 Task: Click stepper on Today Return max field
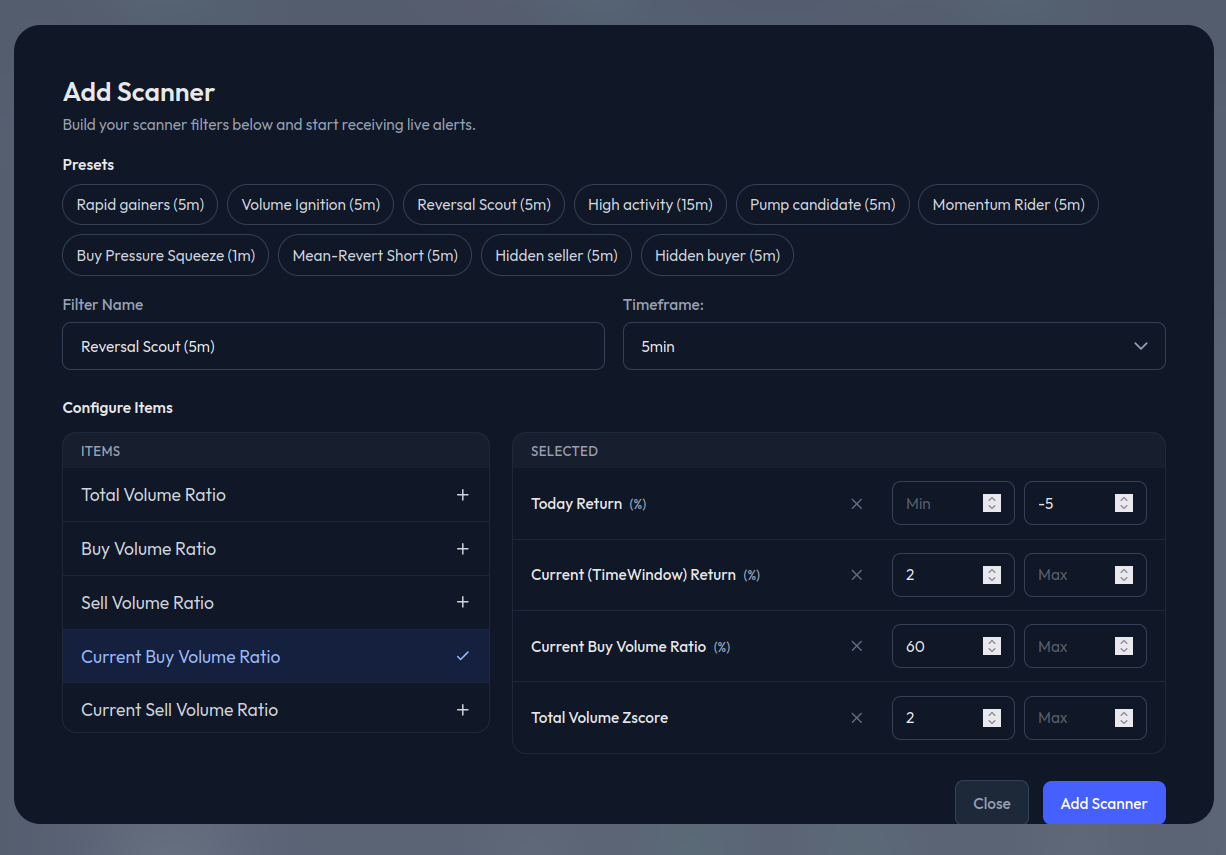click(1124, 503)
